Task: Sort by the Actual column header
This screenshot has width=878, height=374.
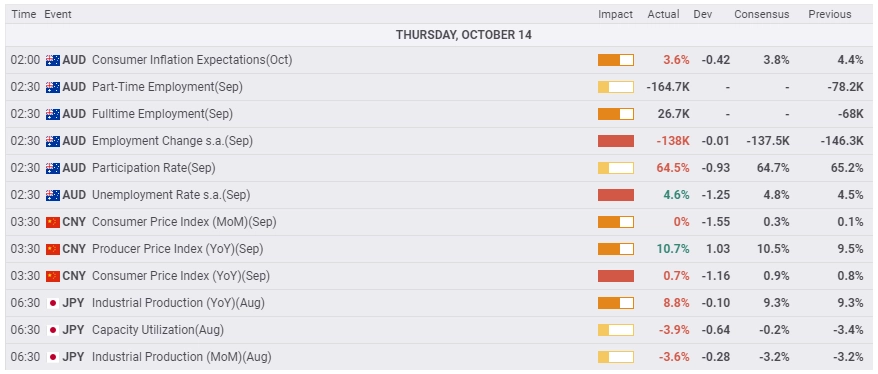Action: [x=663, y=15]
